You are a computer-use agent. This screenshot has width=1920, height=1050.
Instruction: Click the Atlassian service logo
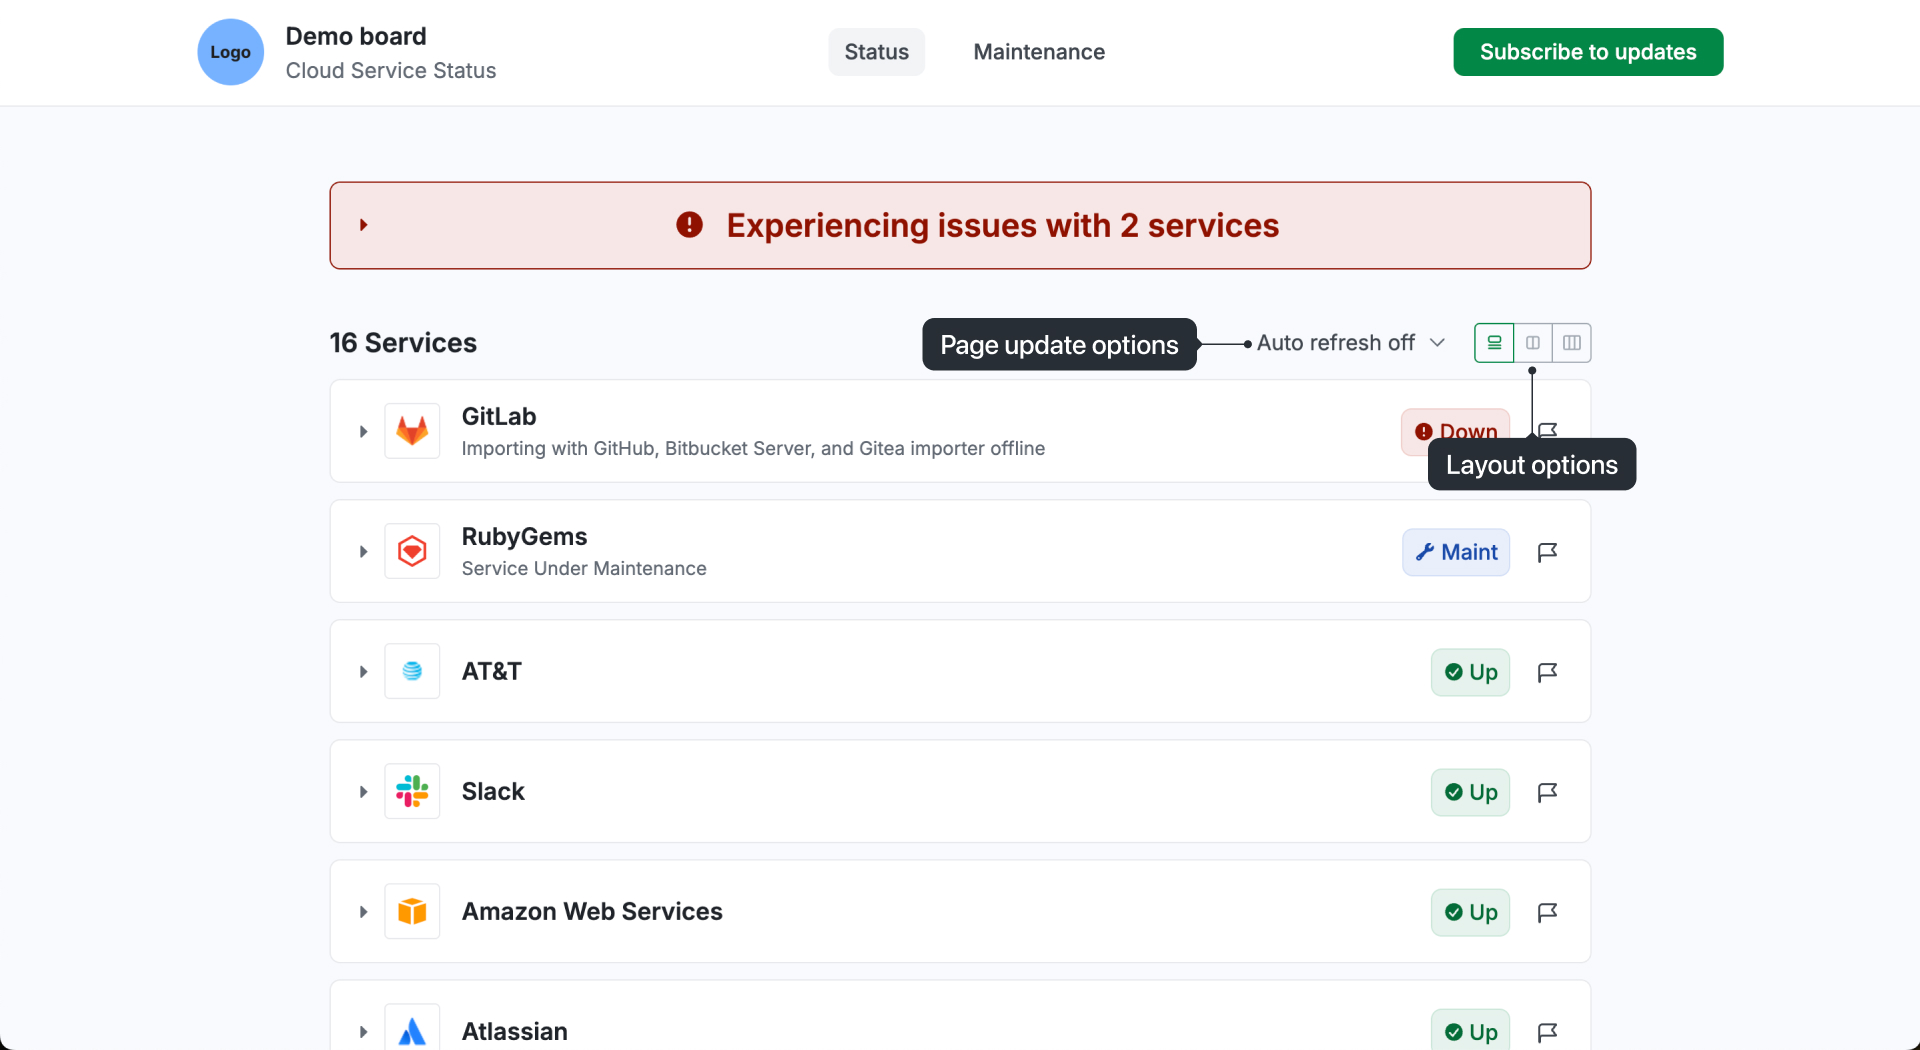(x=412, y=1029)
